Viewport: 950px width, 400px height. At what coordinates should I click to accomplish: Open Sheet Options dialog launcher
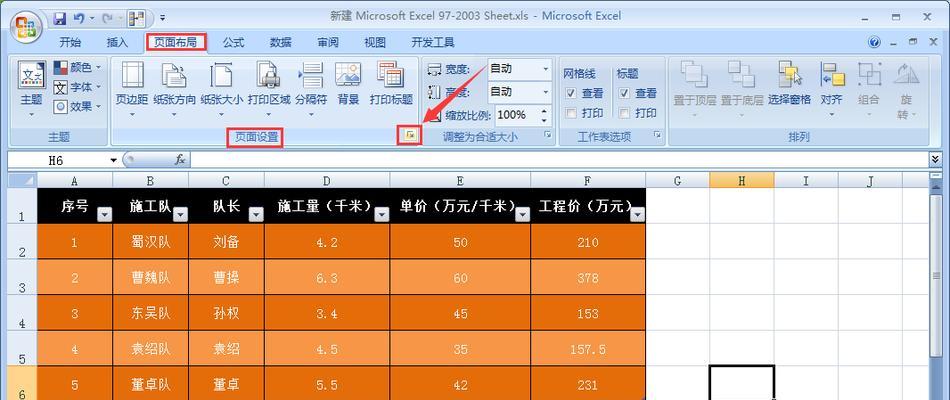click(x=657, y=135)
